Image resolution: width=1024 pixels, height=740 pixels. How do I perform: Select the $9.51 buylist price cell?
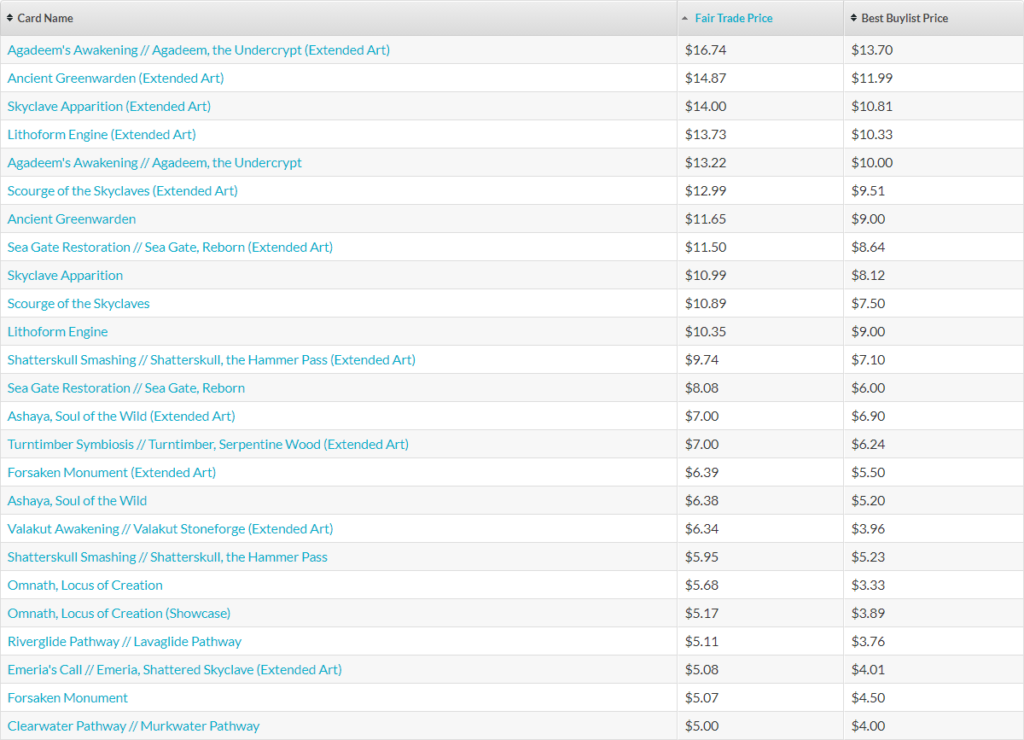(934, 190)
